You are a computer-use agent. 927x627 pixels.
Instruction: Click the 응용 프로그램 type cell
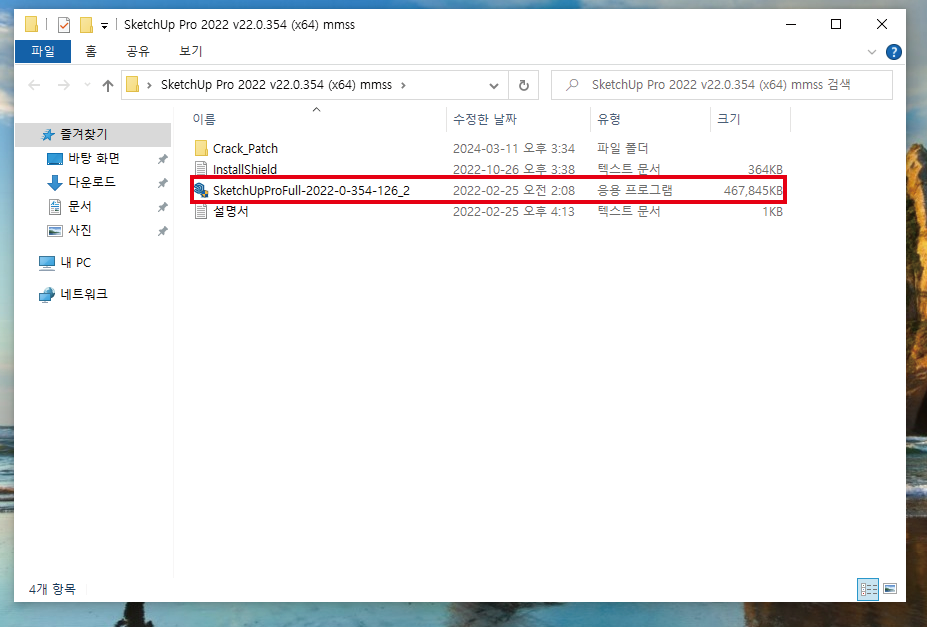635,190
